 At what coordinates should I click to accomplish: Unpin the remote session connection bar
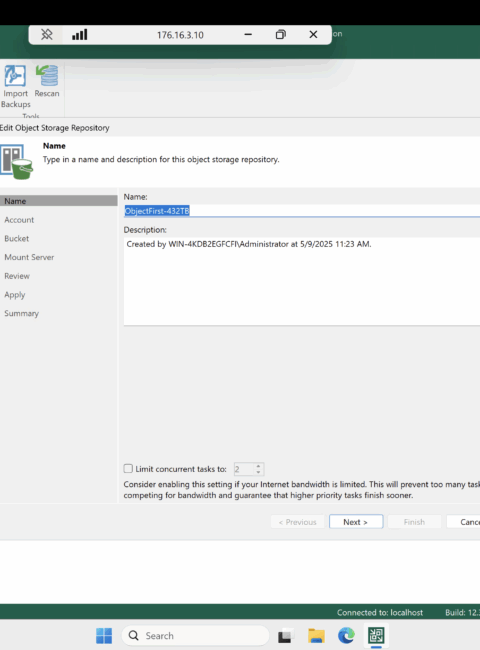(x=46, y=35)
